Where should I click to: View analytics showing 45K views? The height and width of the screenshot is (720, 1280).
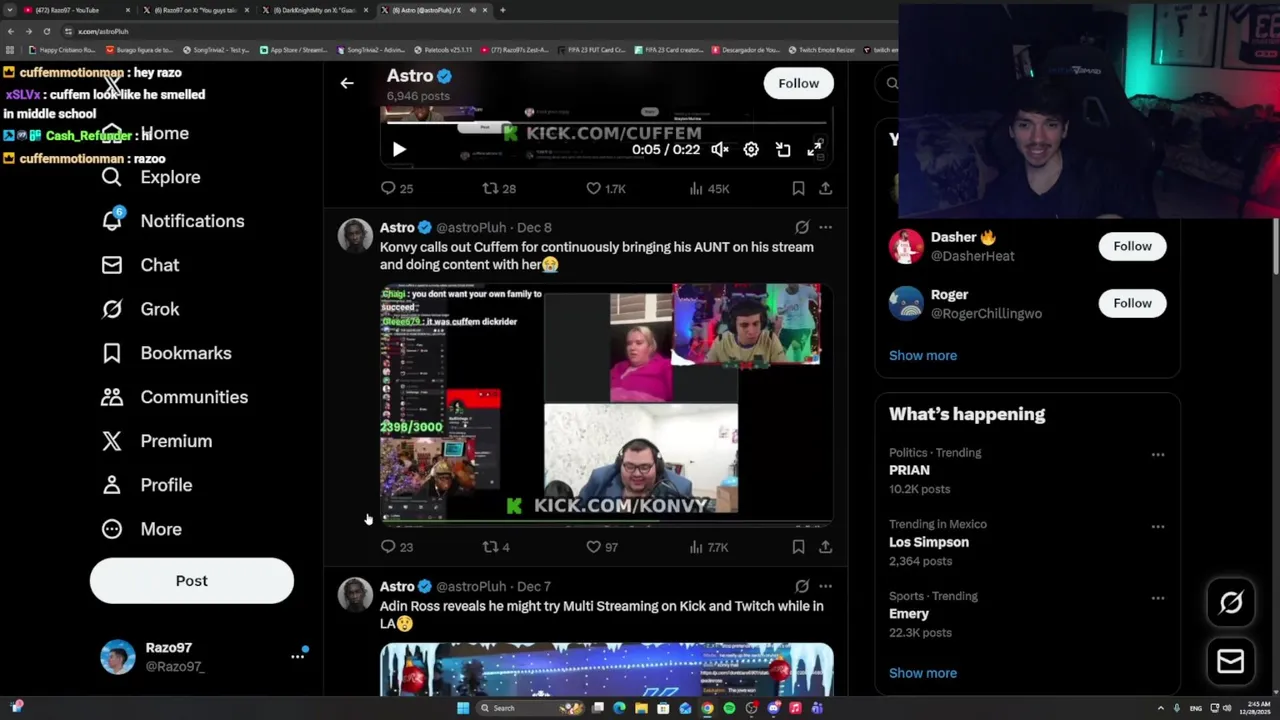709,188
